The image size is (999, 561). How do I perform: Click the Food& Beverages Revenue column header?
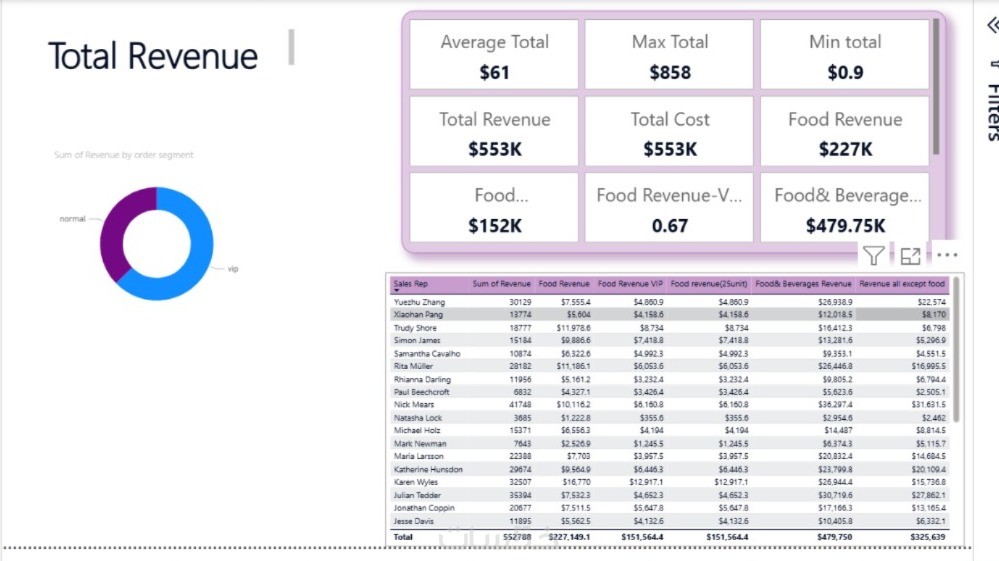[x=803, y=284]
